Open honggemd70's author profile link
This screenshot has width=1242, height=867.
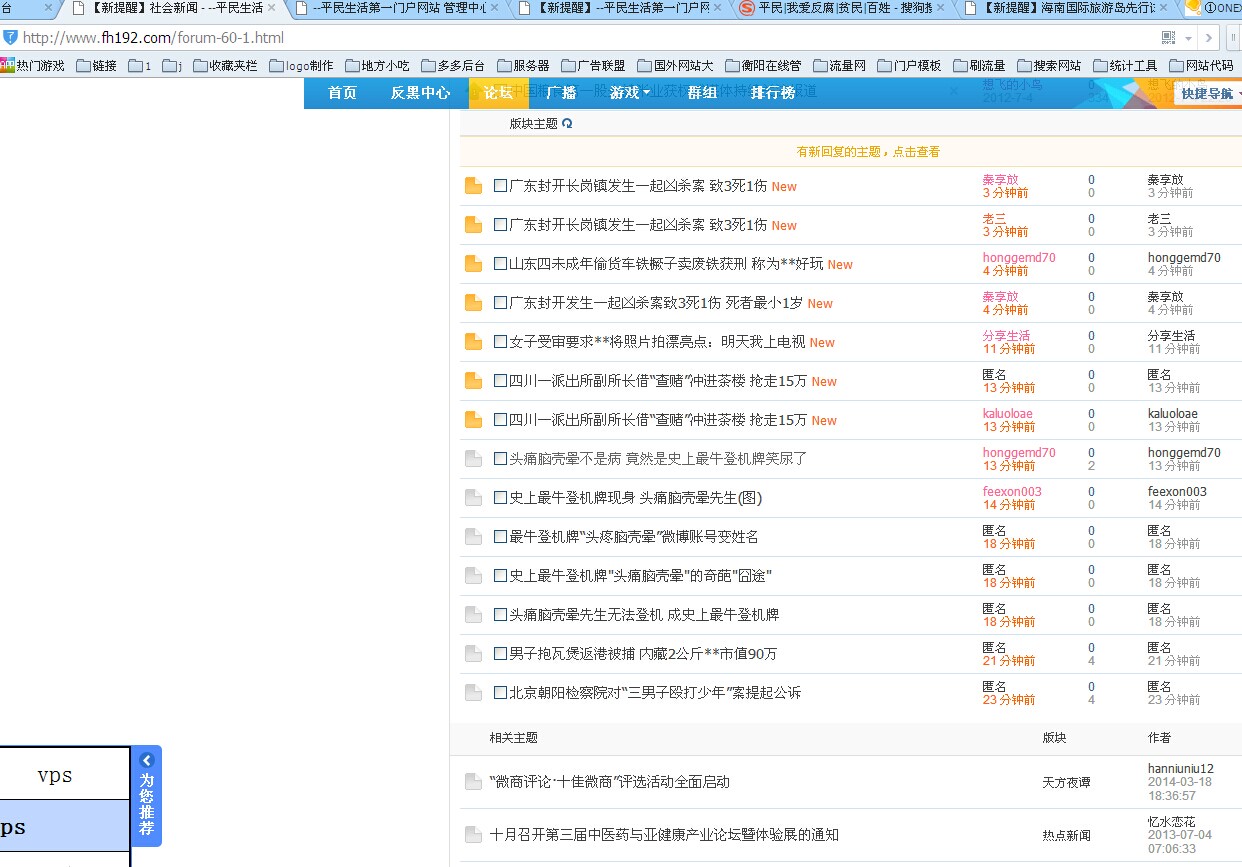pyautogui.click(x=1019, y=257)
